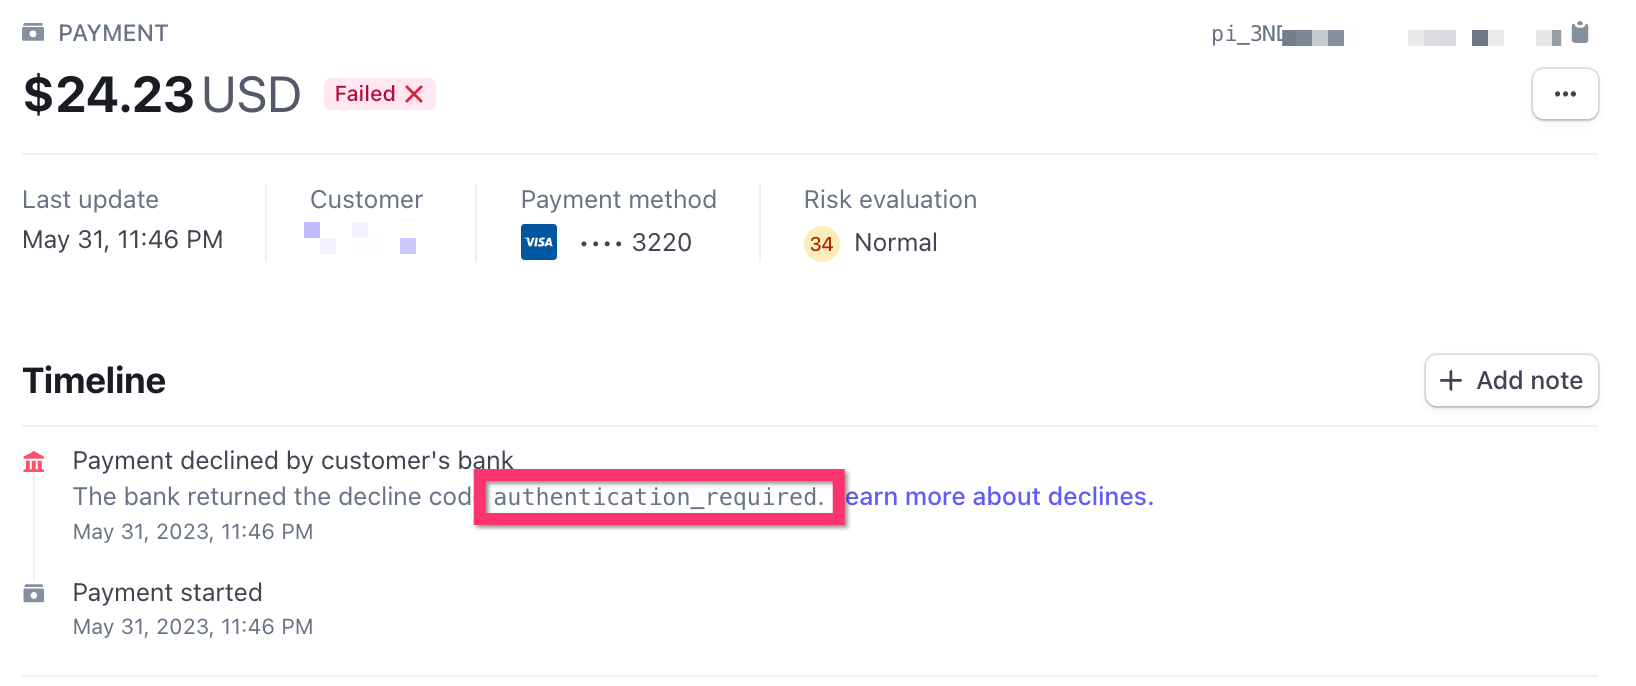The width and height of the screenshot is (1636, 686).
Task: Click the plus icon on Add note
Action: click(x=1450, y=381)
